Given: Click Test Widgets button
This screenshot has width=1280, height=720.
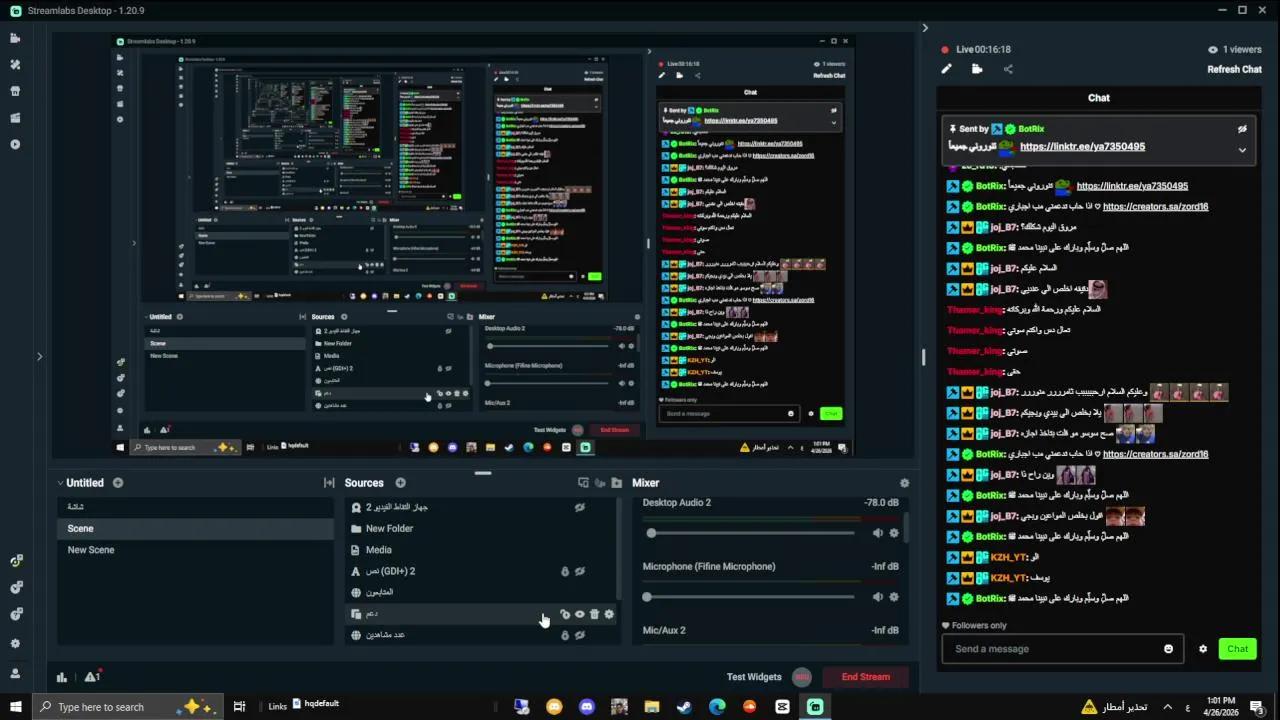Looking at the screenshot, I should [754, 677].
